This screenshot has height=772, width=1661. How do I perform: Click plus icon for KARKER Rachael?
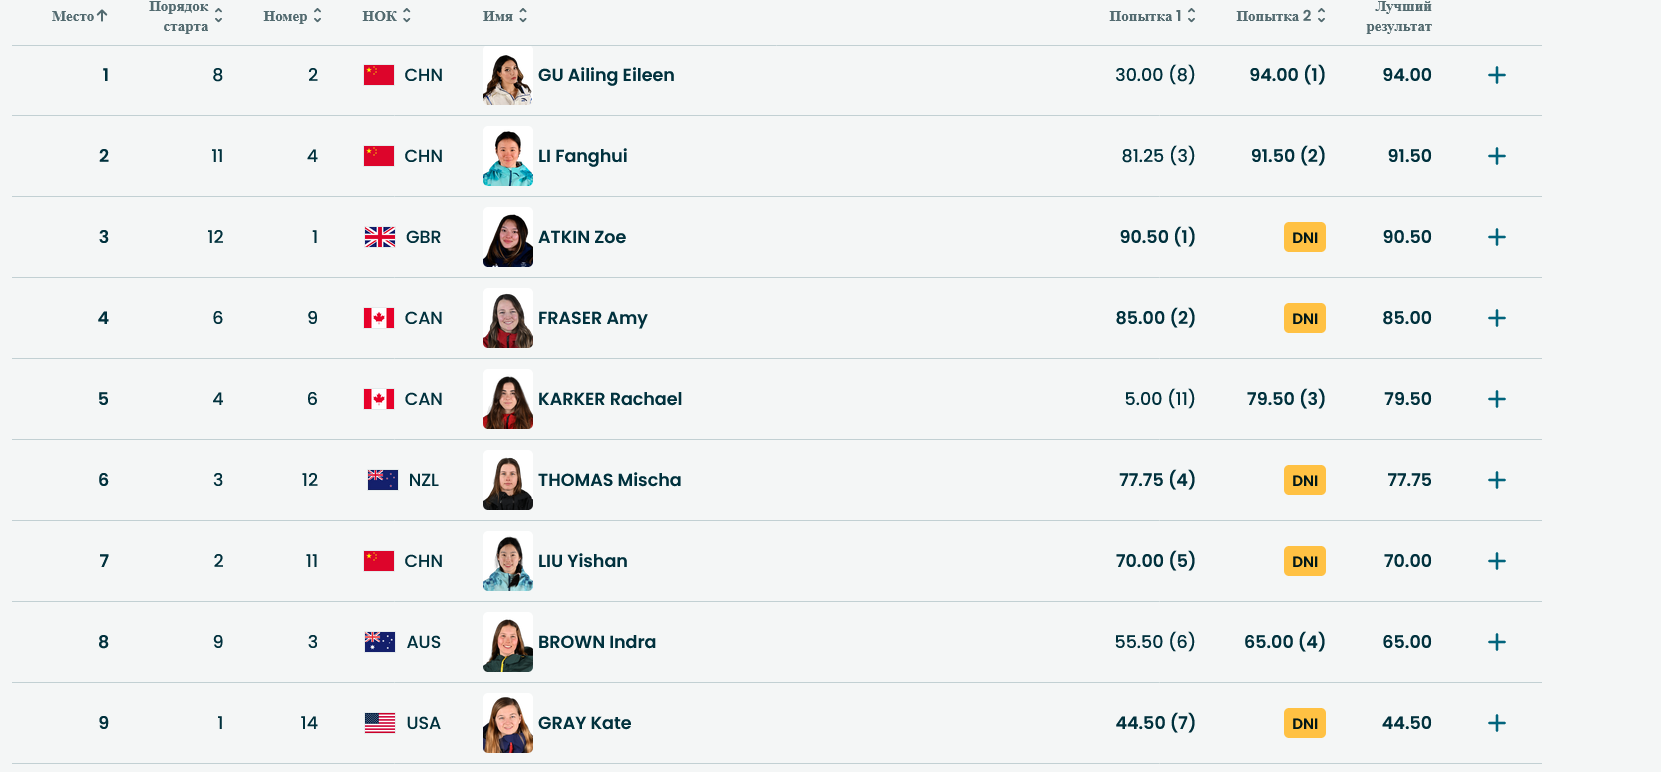(1496, 399)
